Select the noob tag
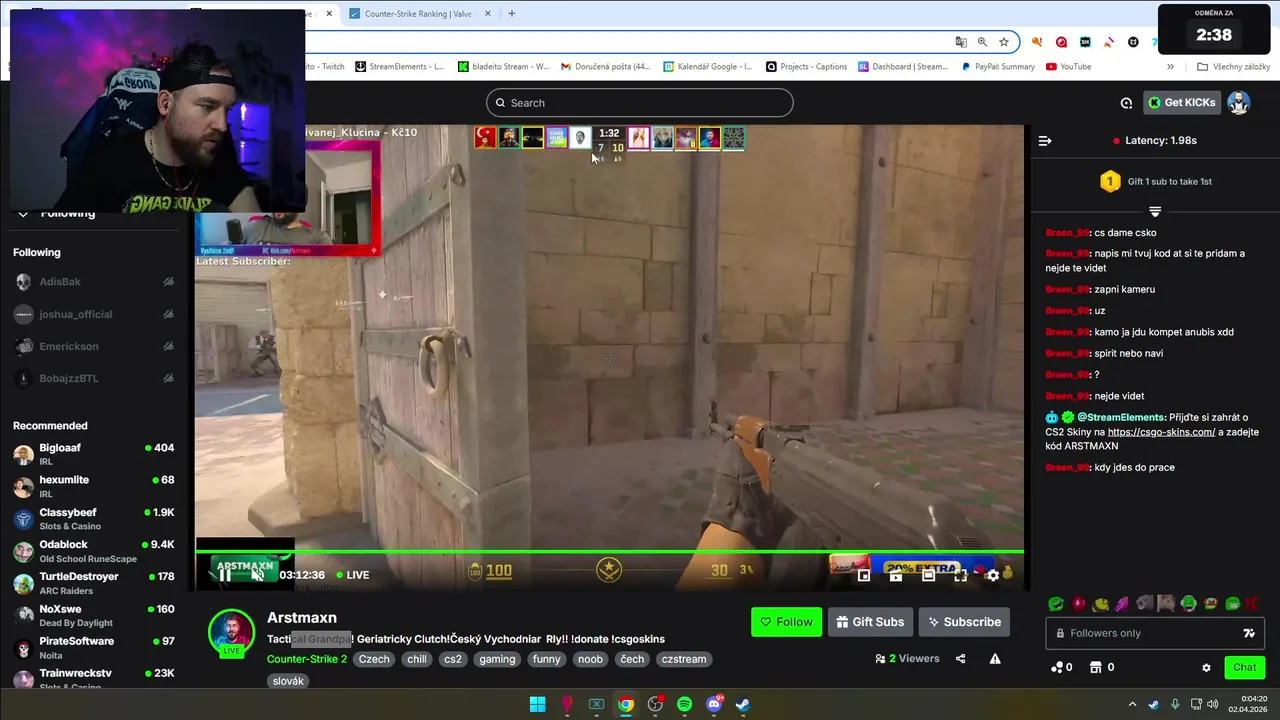The height and width of the screenshot is (720, 1280). click(591, 659)
